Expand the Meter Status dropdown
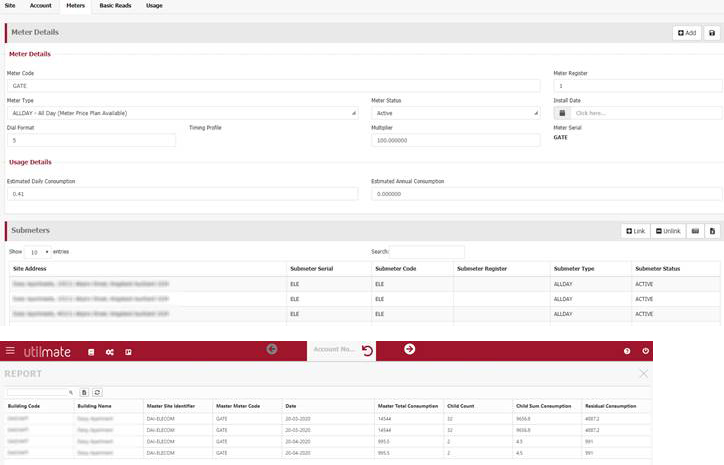724x465 pixels. click(455, 113)
